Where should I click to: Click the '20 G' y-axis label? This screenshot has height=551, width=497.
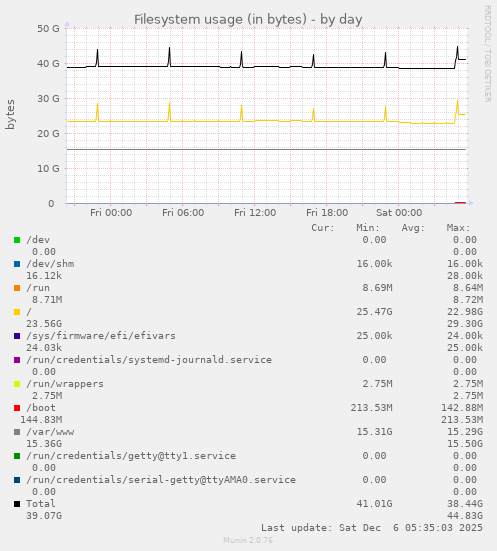49,134
